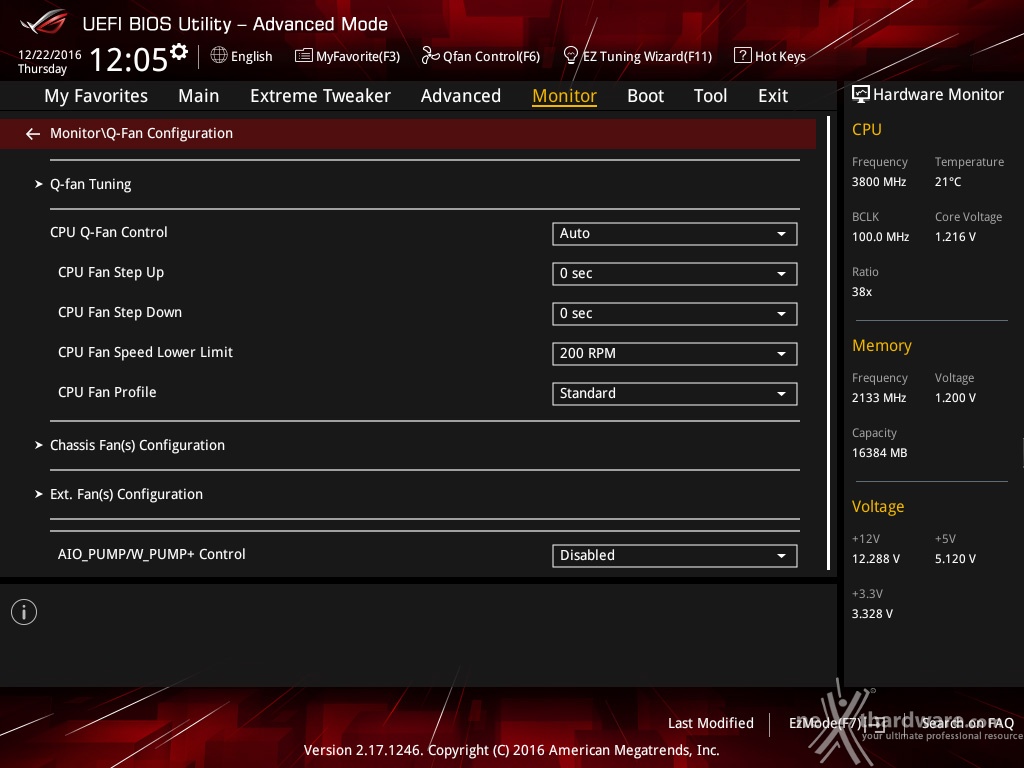1024x768 pixels.
Task: Select the CPU Fan Step Up label
Action: pos(110,272)
